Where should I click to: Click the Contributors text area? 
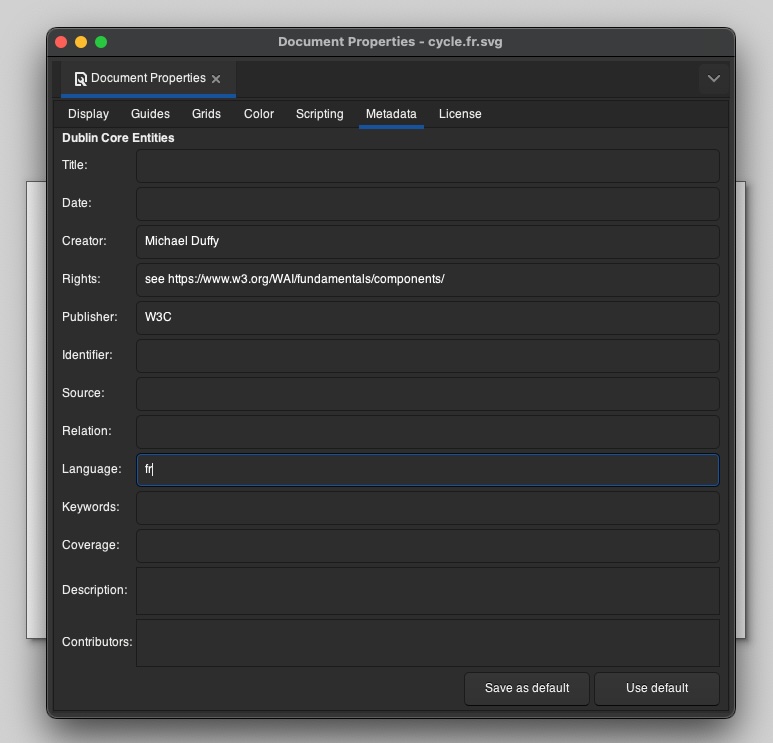(427, 643)
